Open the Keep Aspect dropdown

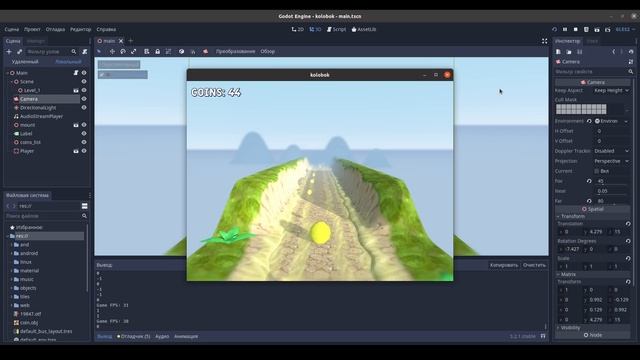[611, 91]
